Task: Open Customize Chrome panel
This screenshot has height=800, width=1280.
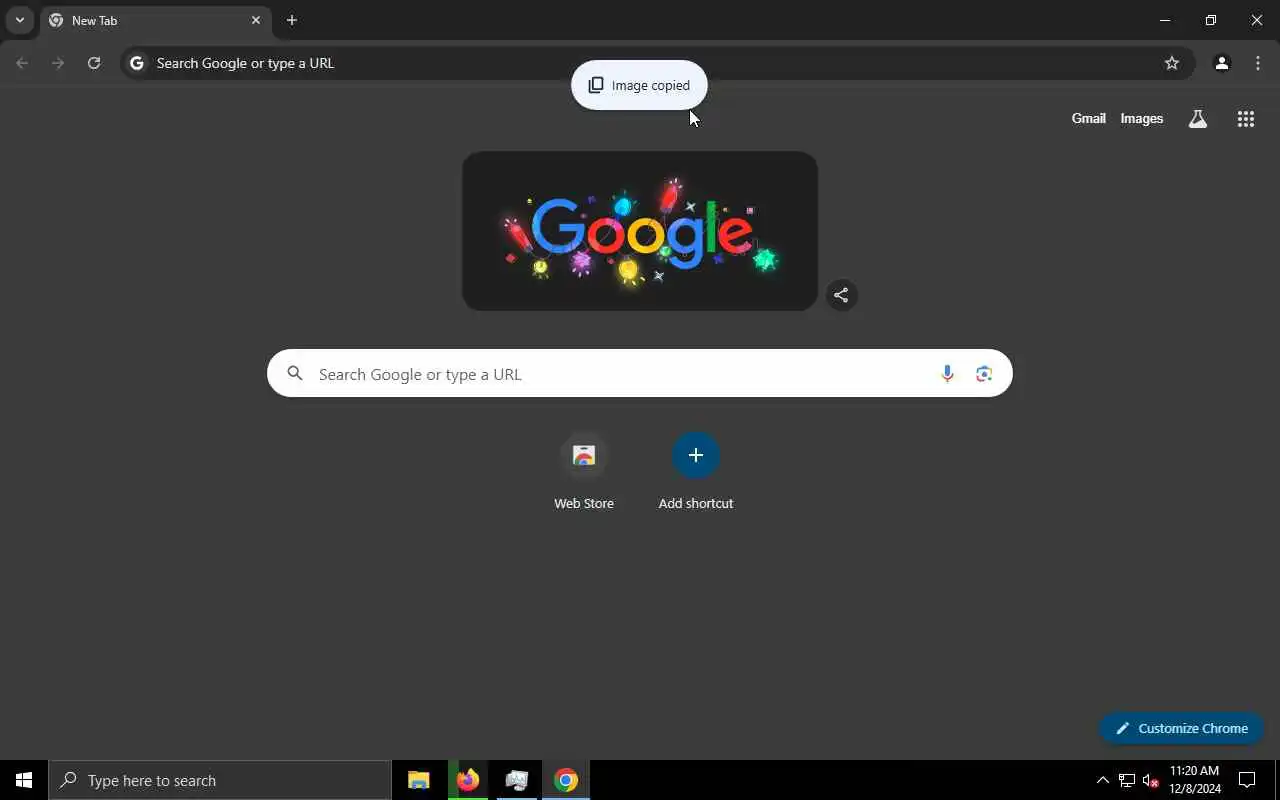Action: pyautogui.click(x=1181, y=728)
